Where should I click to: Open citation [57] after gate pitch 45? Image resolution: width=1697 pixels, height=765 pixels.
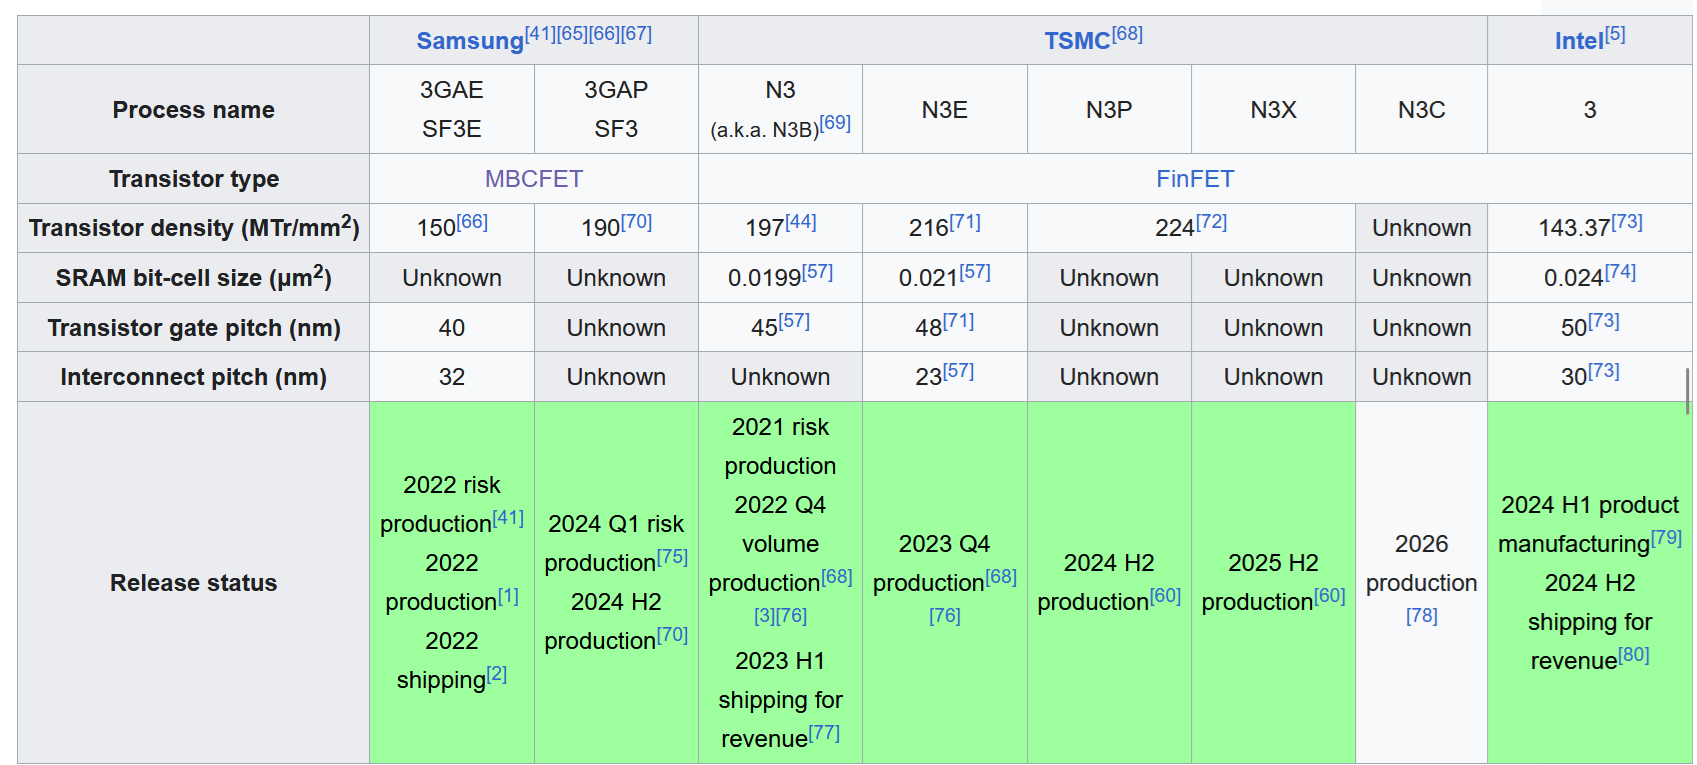coord(794,320)
